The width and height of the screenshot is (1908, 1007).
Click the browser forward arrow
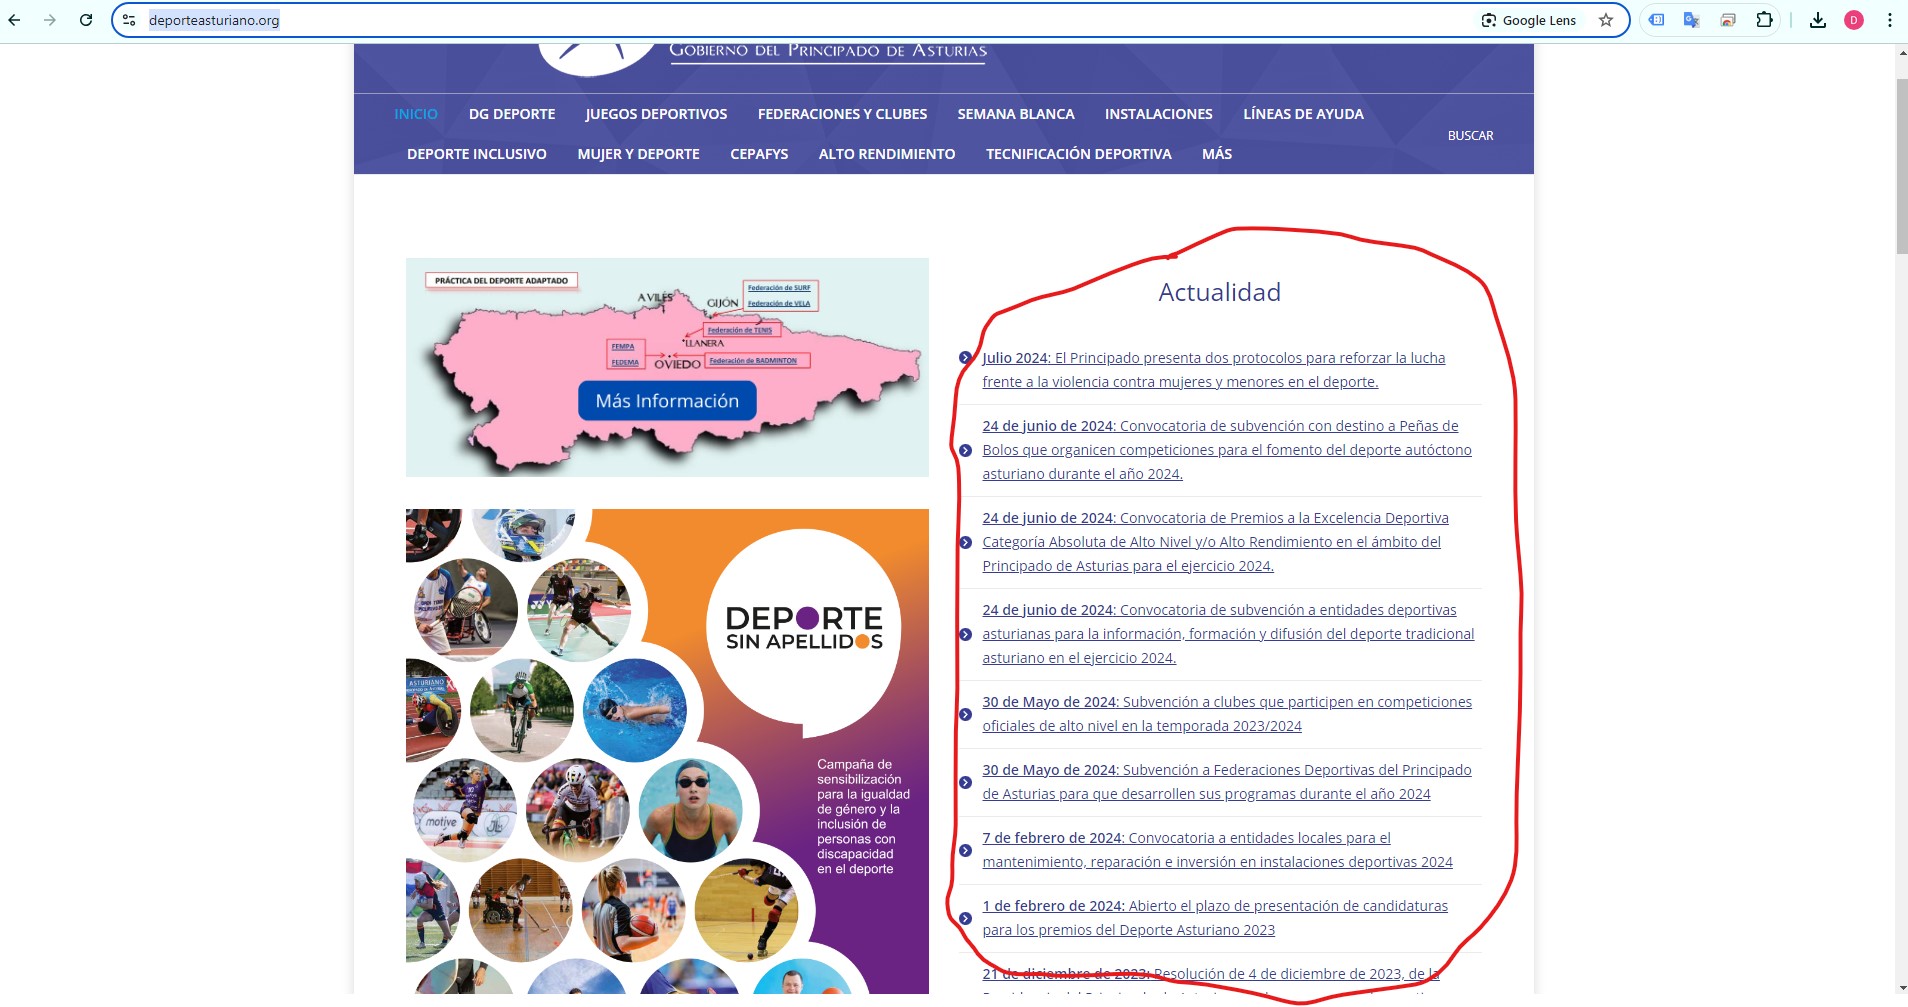coord(50,20)
